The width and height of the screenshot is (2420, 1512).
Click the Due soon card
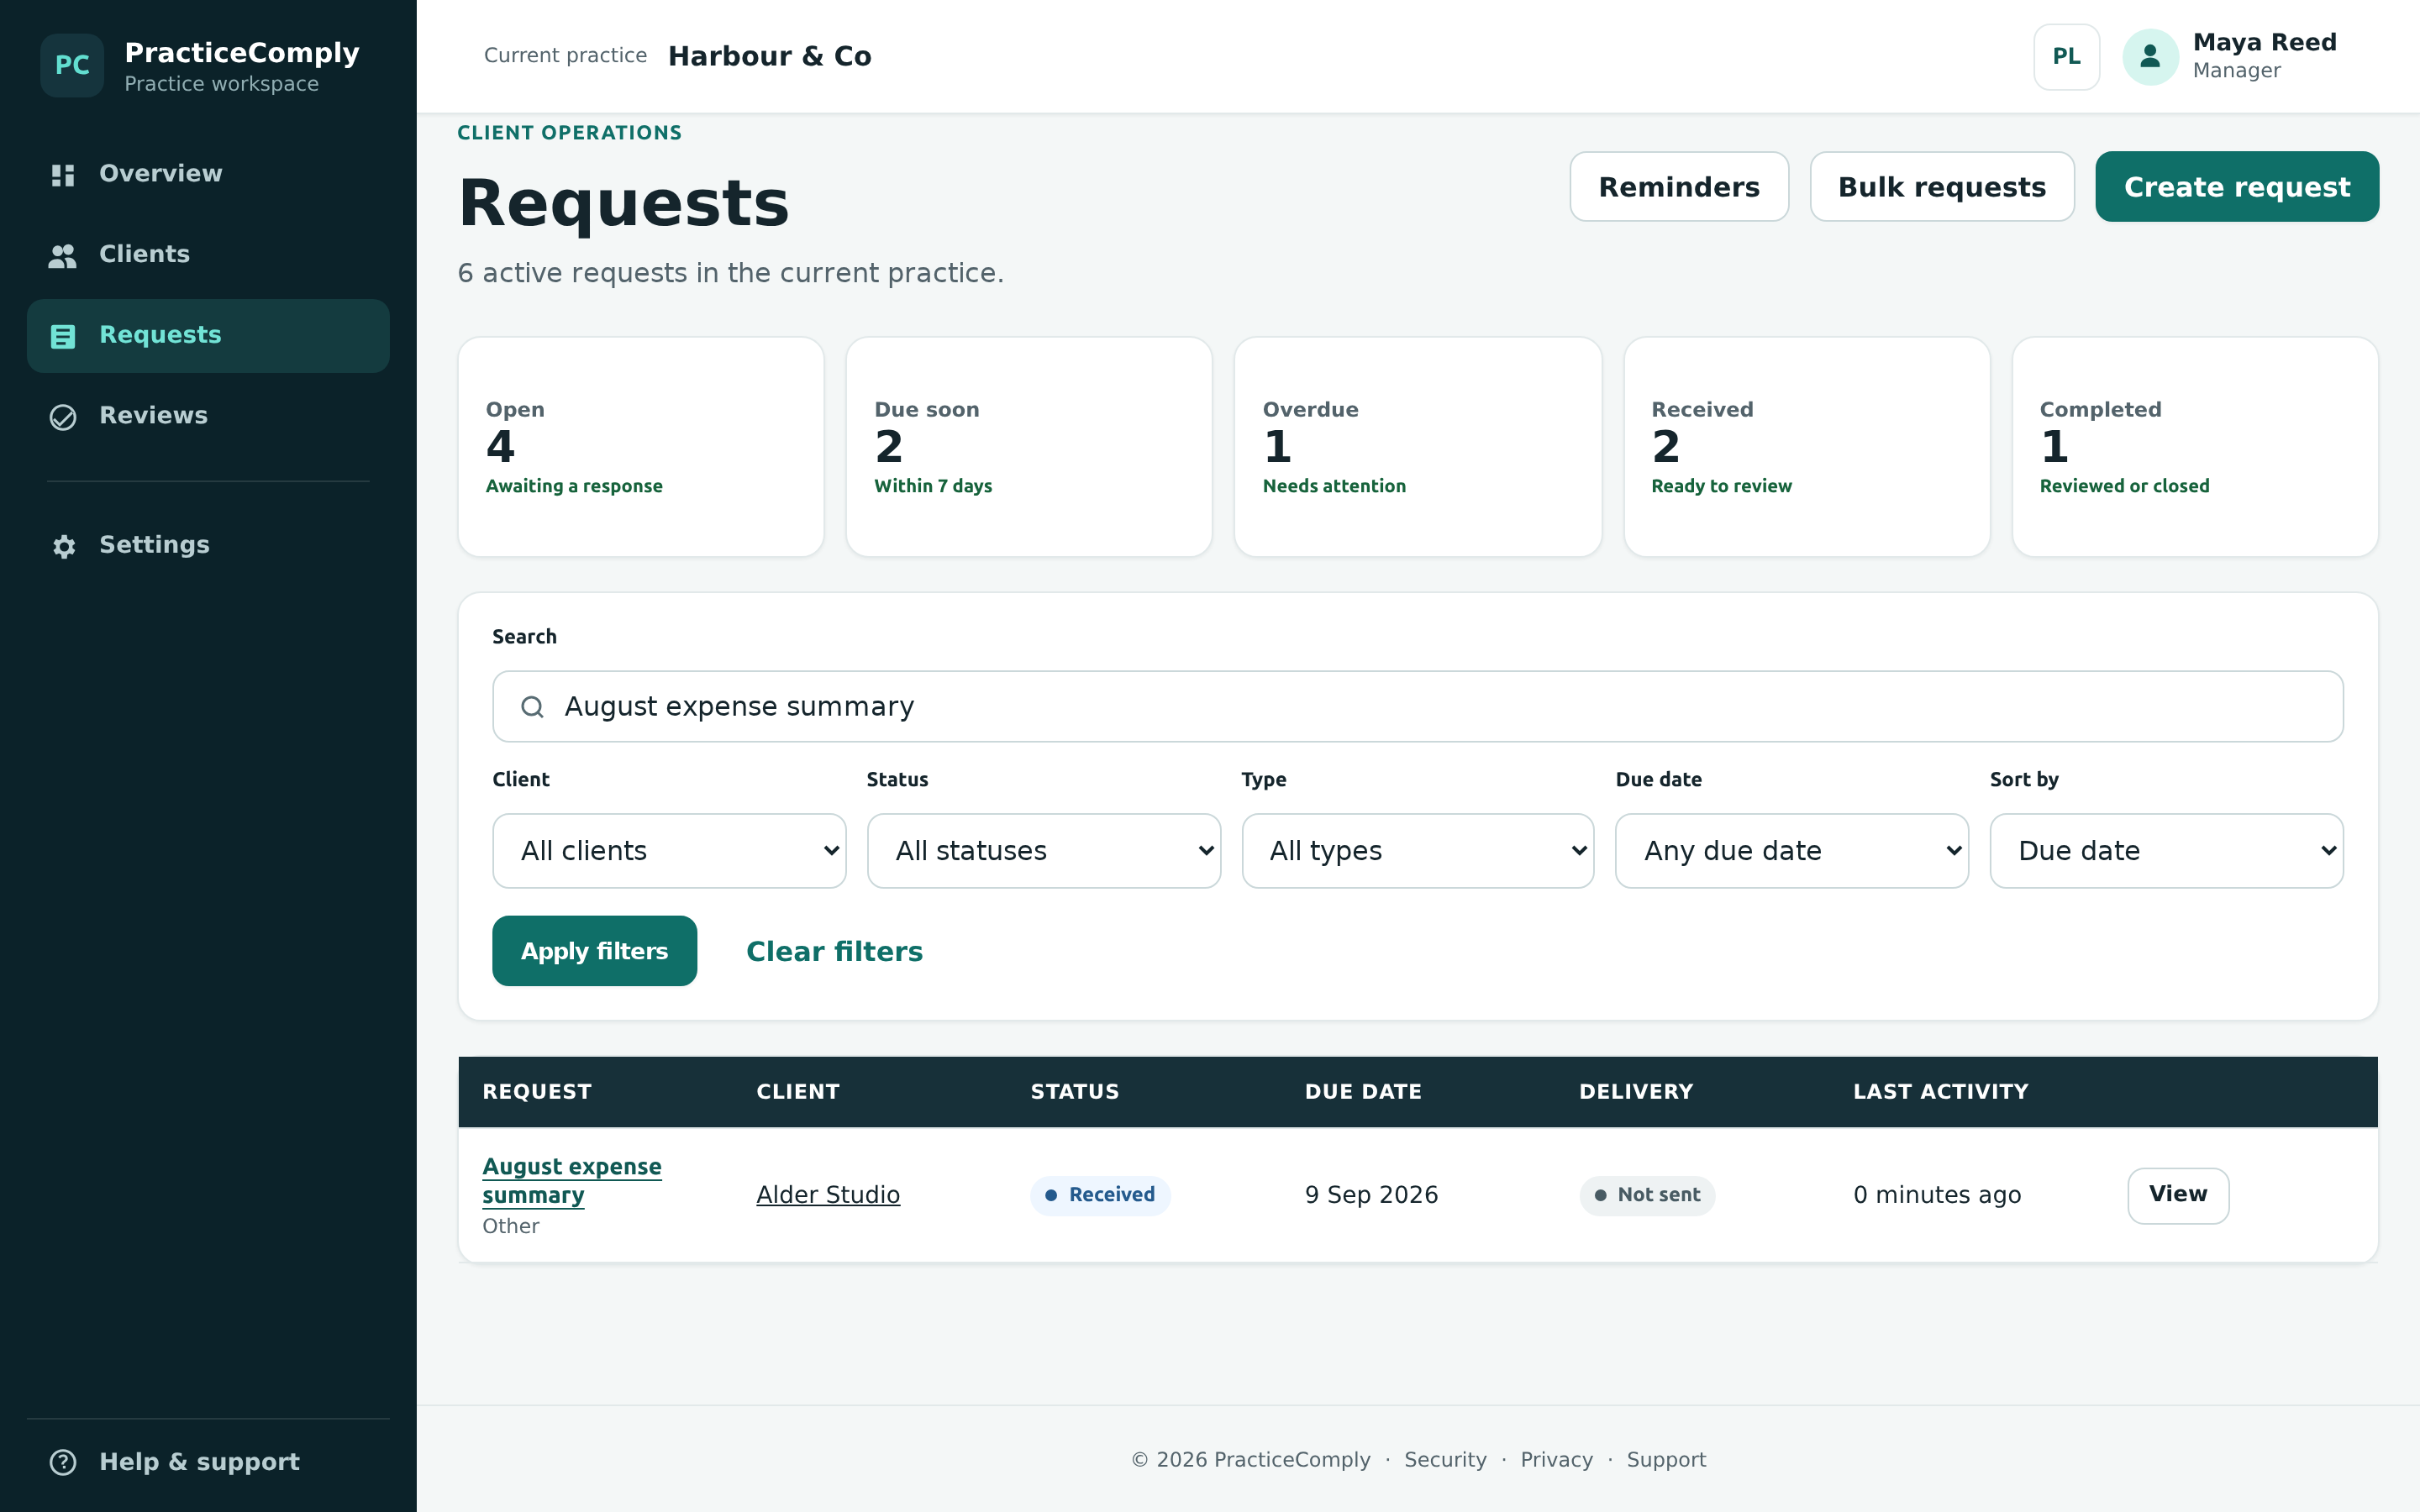point(1029,447)
